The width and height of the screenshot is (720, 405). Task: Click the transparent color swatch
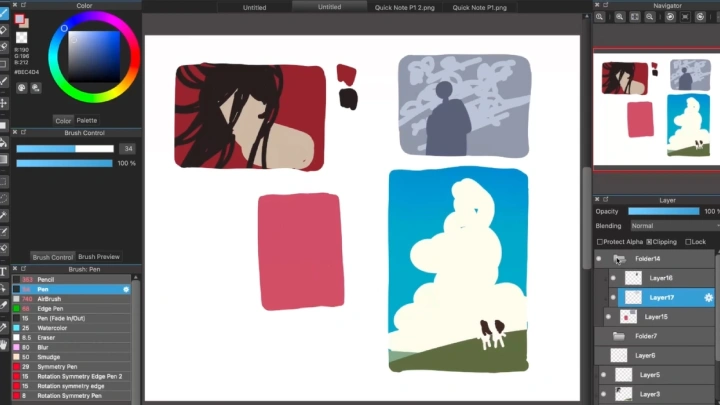pos(22,37)
